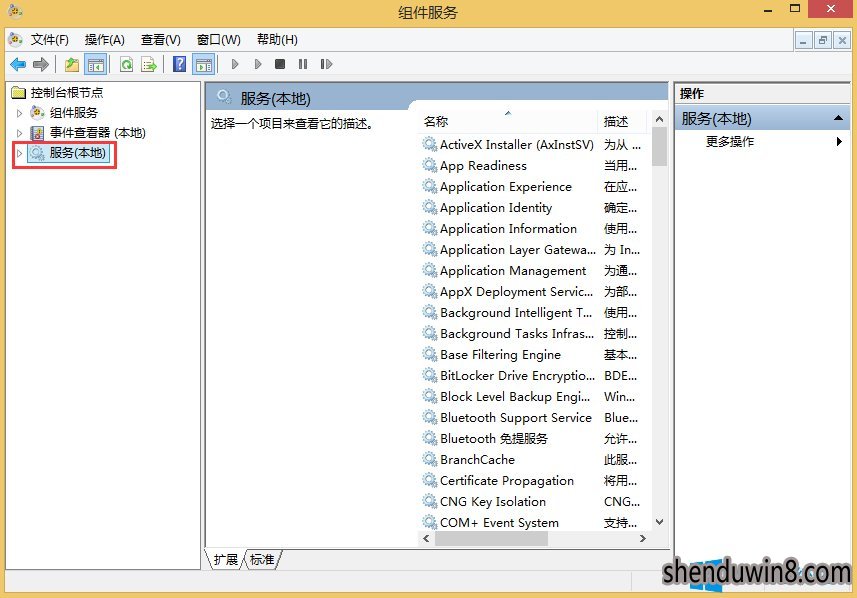Image resolution: width=857 pixels, height=598 pixels.
Task: Click the horizontal scrollbar right arrow
Action: (643, 538)
